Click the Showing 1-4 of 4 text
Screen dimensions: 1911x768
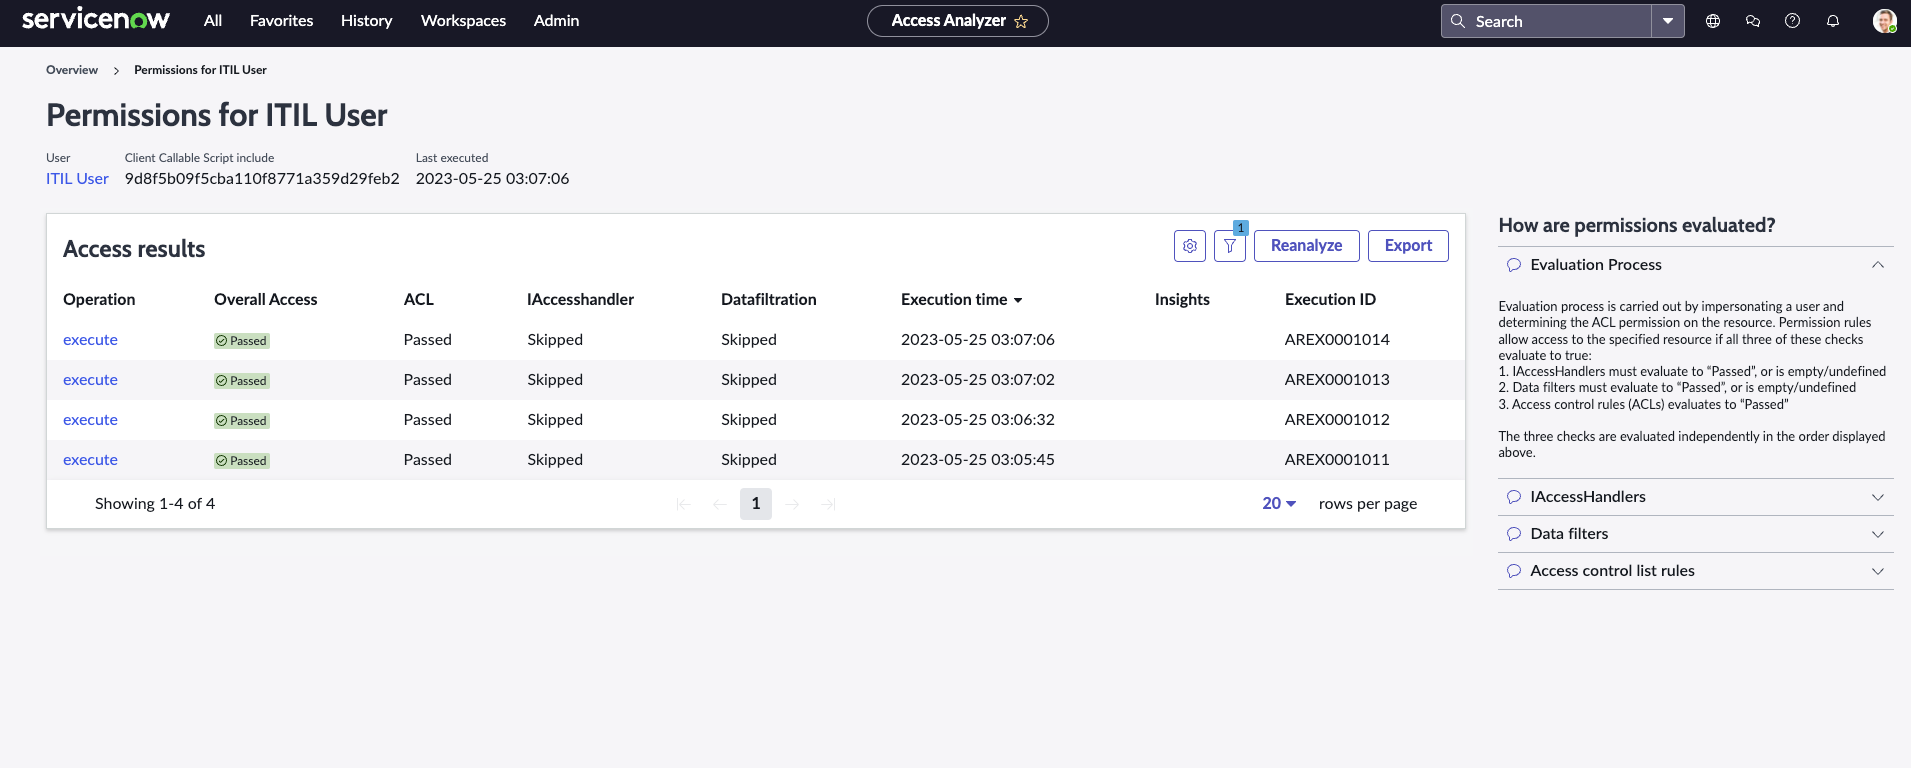[x=155, y=504]
